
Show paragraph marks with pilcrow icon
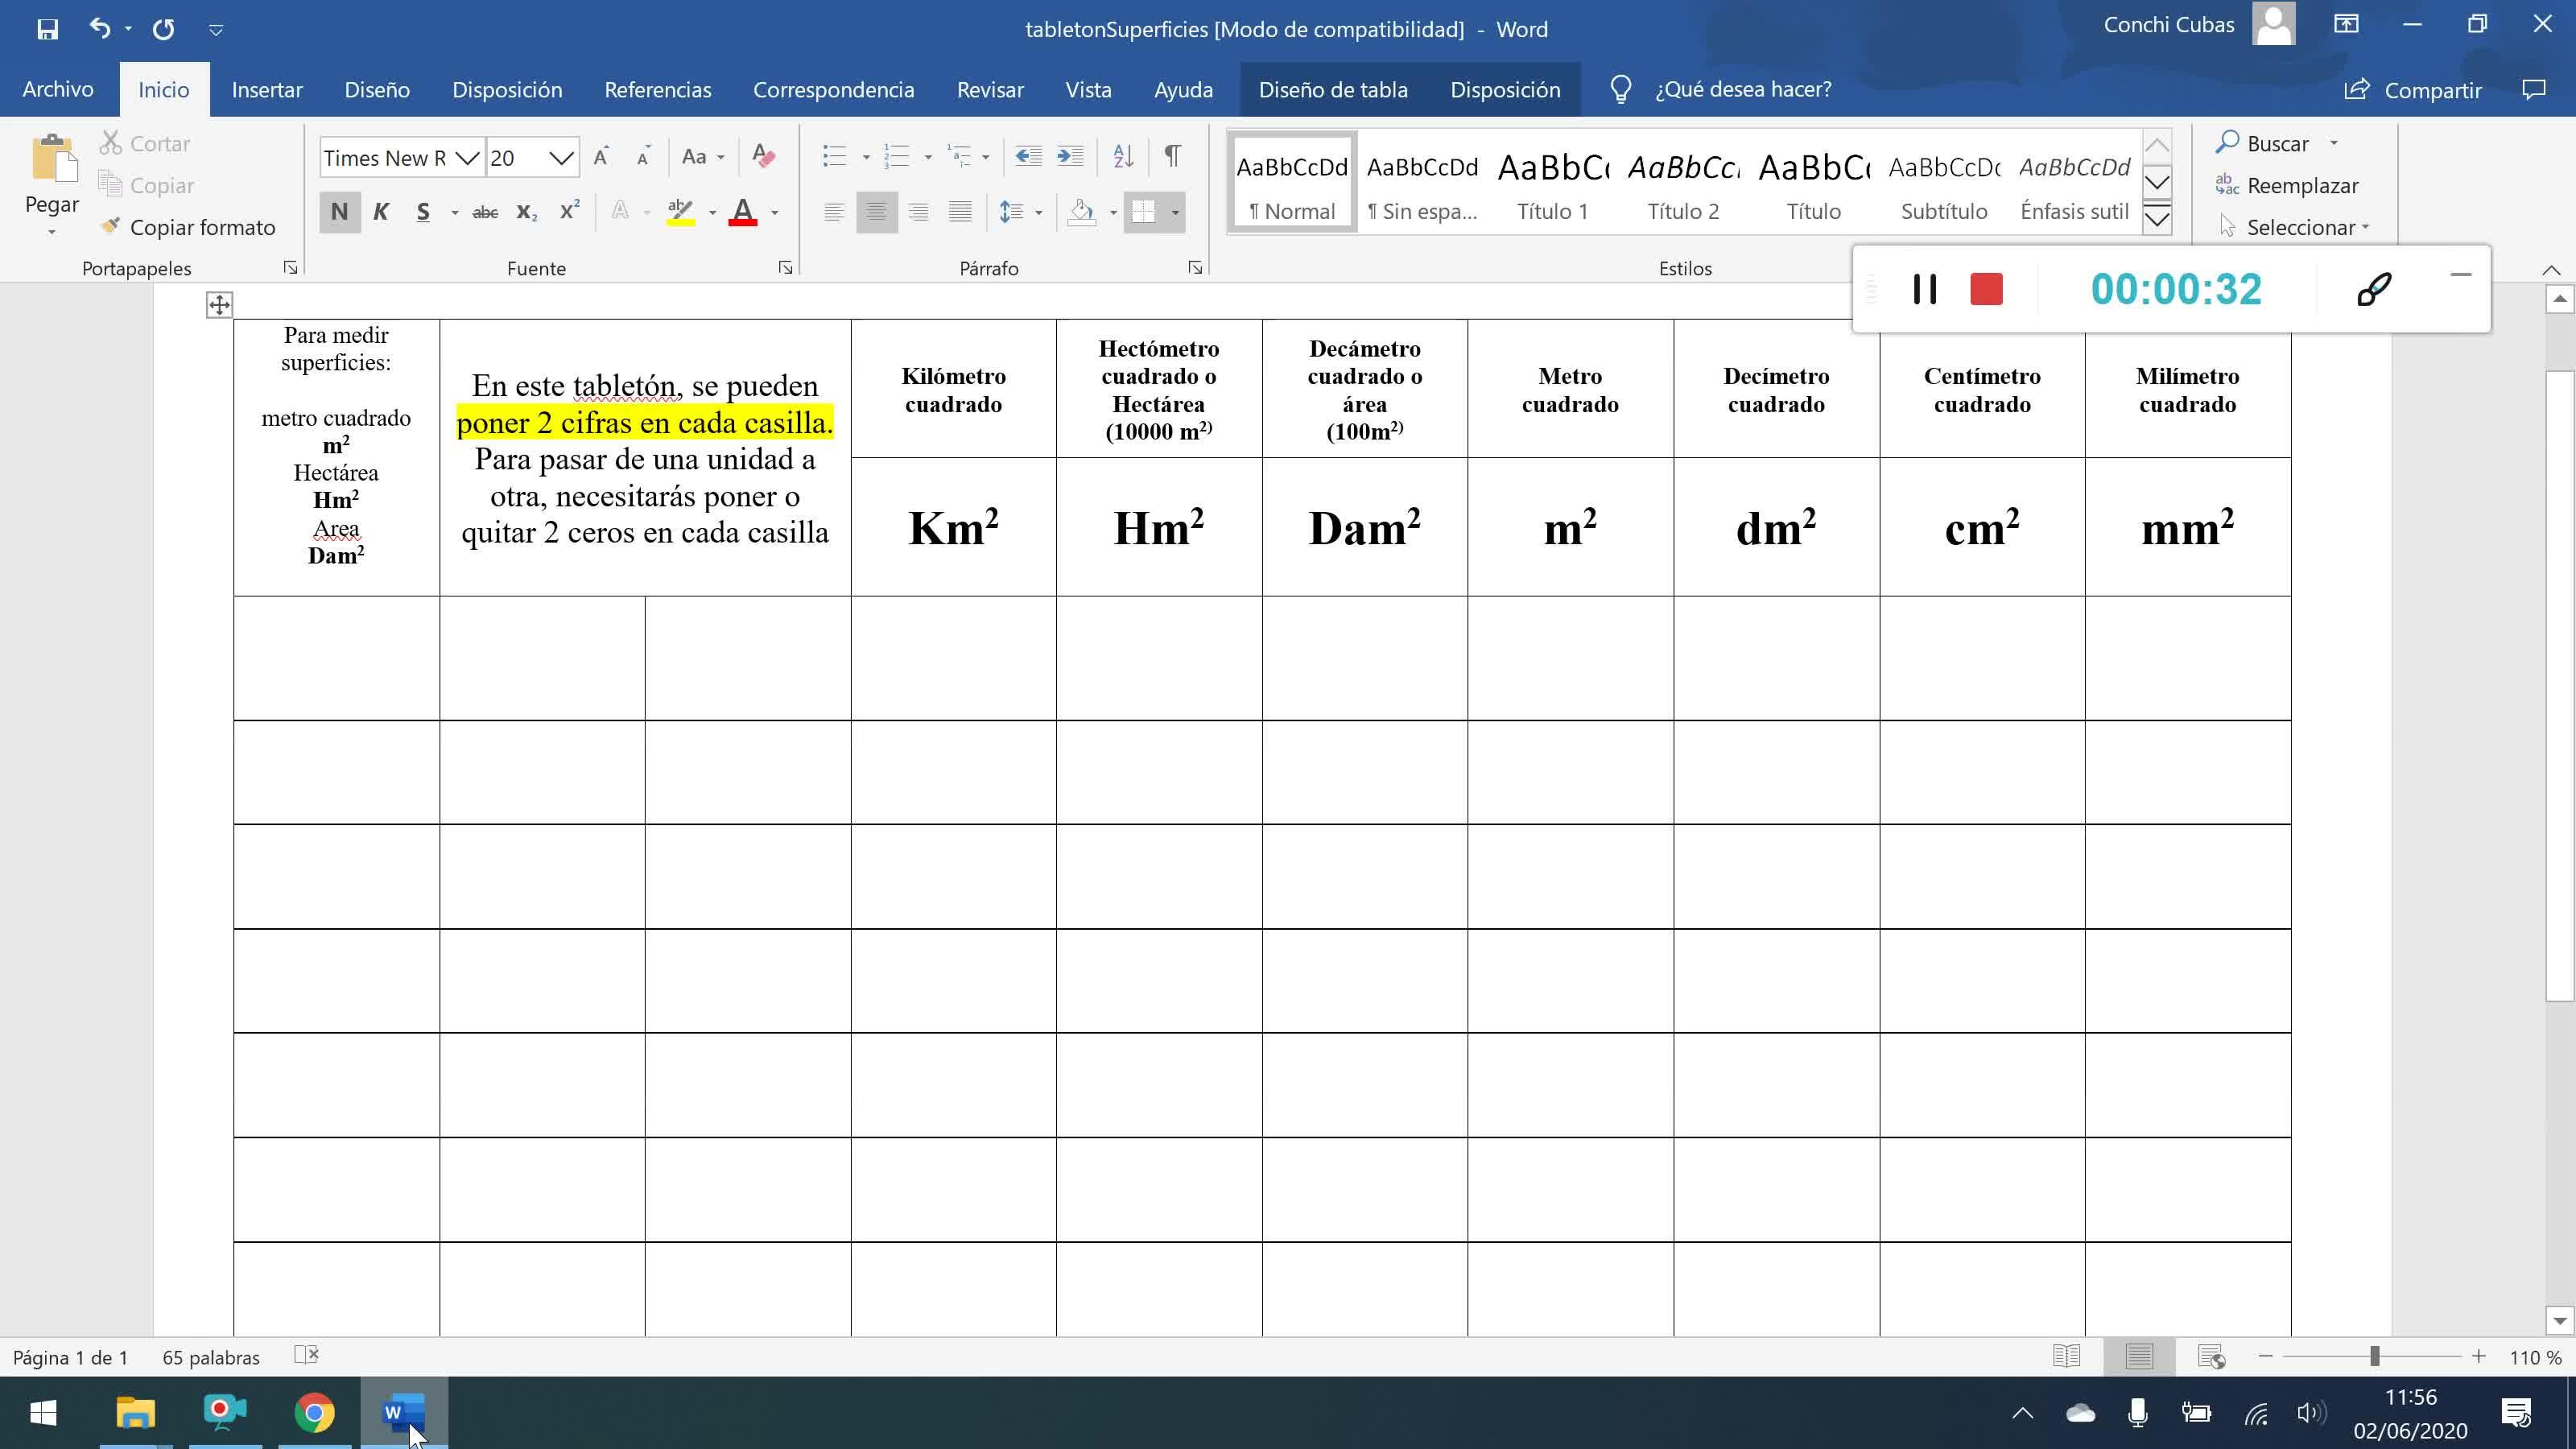(1172, 156)
